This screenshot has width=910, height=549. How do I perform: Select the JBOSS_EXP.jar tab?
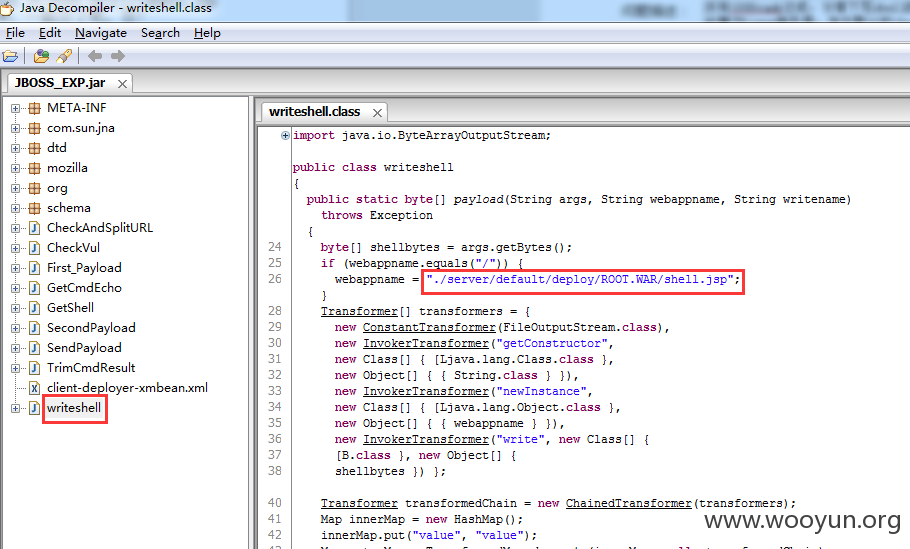tap(60, 83)
